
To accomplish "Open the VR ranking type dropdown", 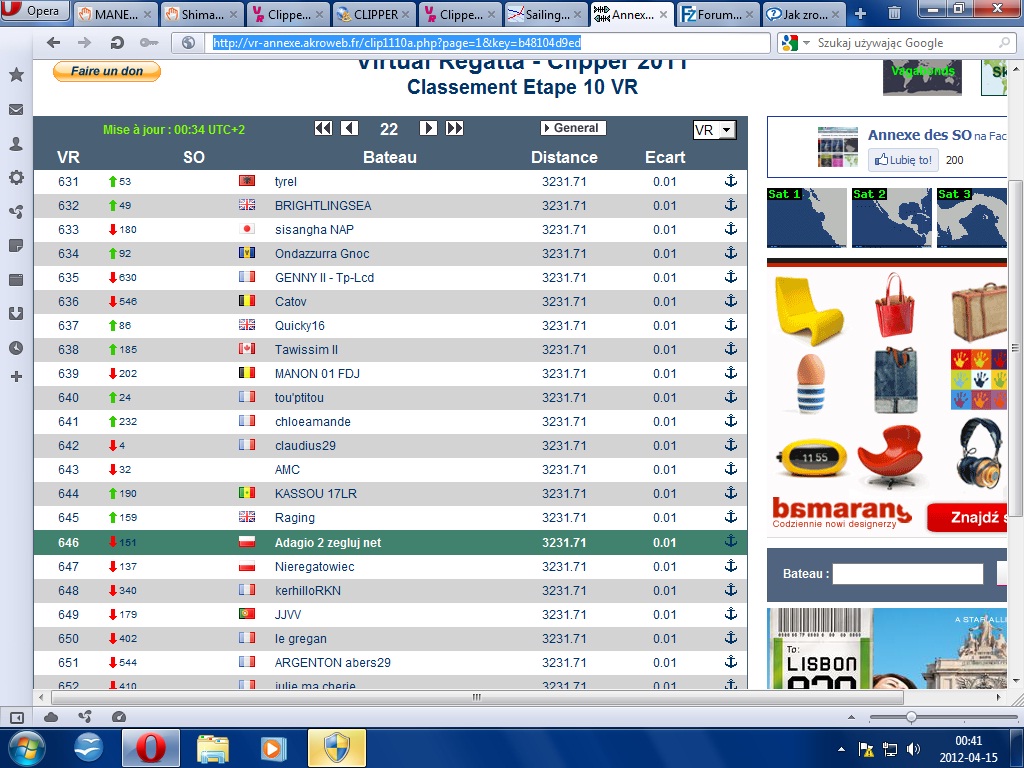I will [714, 130].
